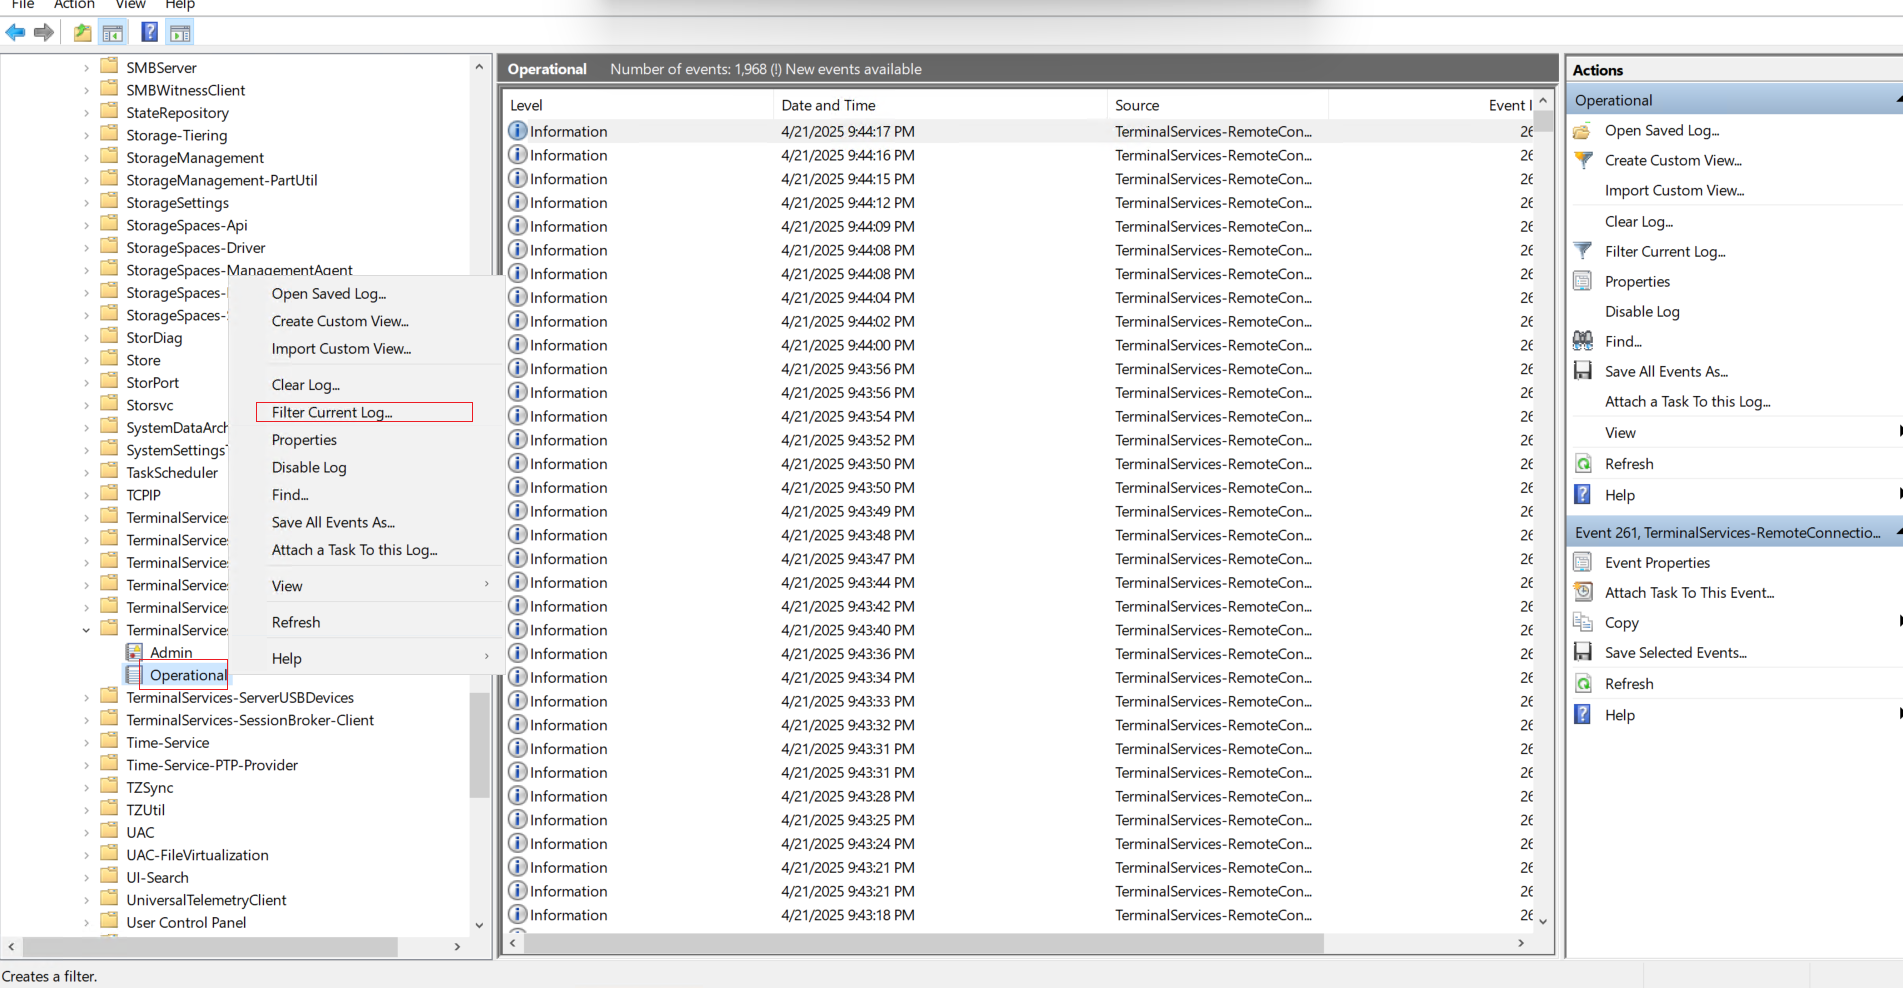
Task: Click info icon of 9:44:17 PM event
Action: point(518,131)
